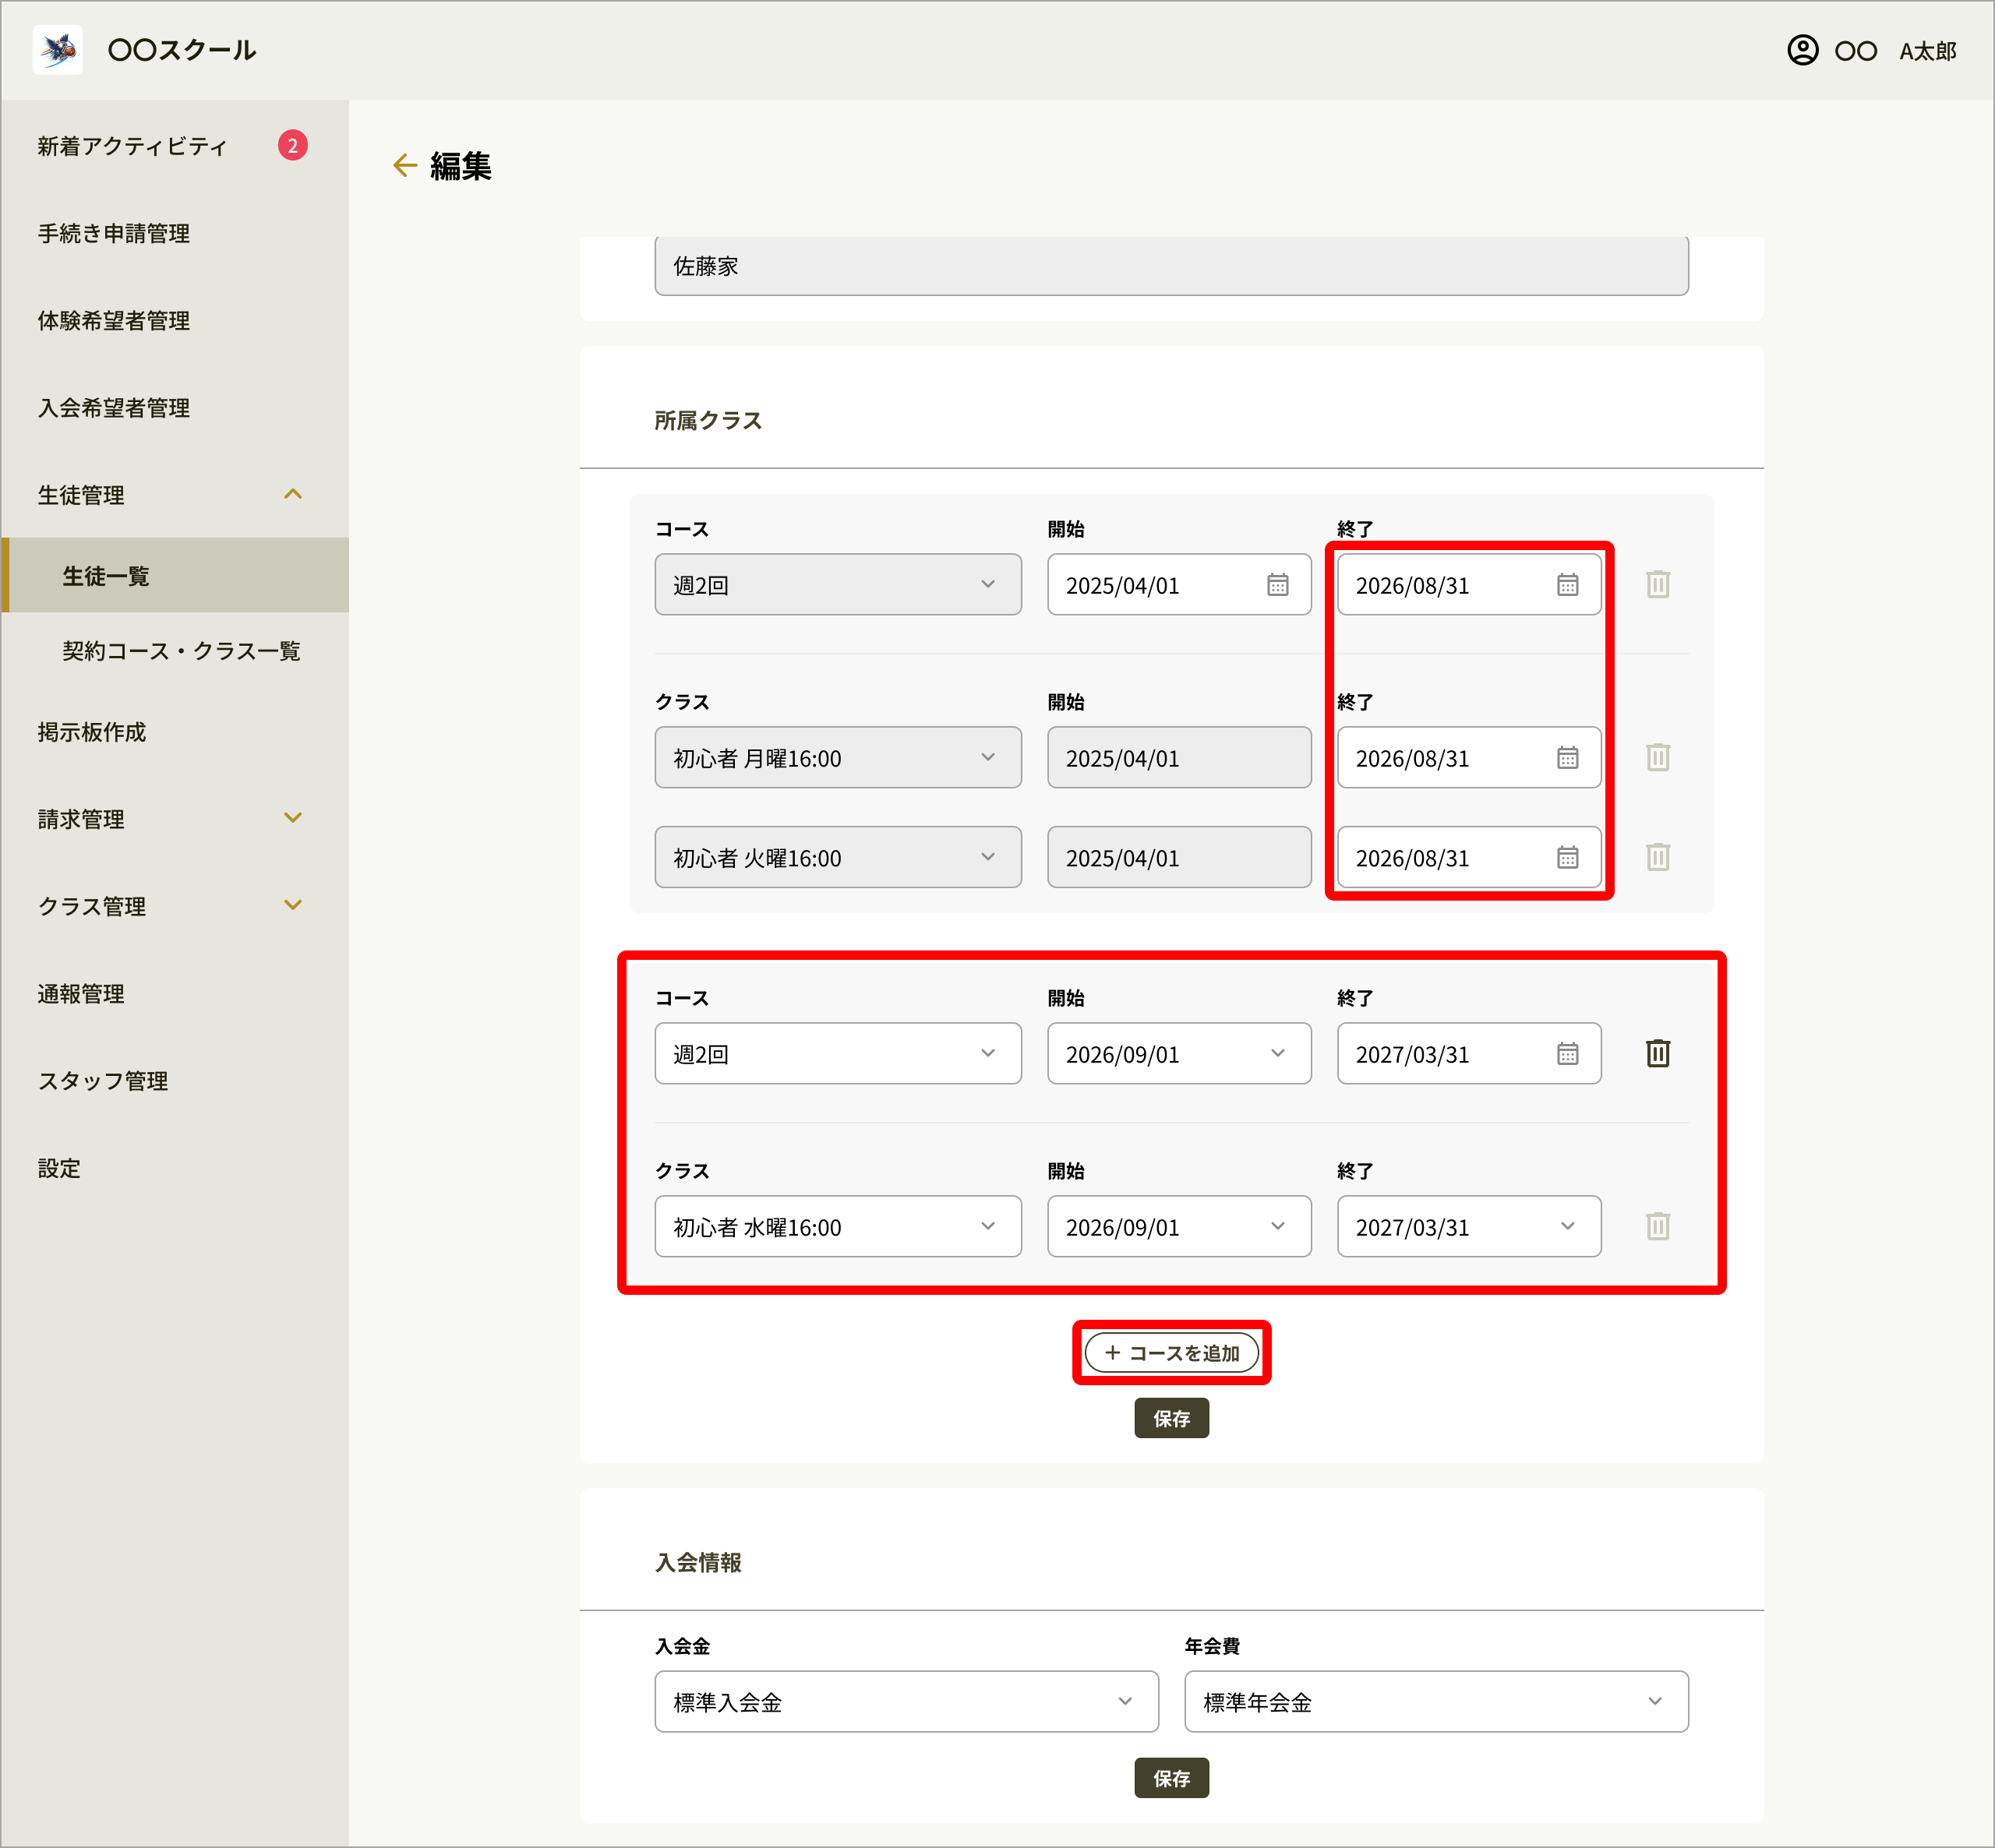Delete the 初心者 月曜16:00 class row
This screenshot has width=1995, height=1848.
(1658, 758)
